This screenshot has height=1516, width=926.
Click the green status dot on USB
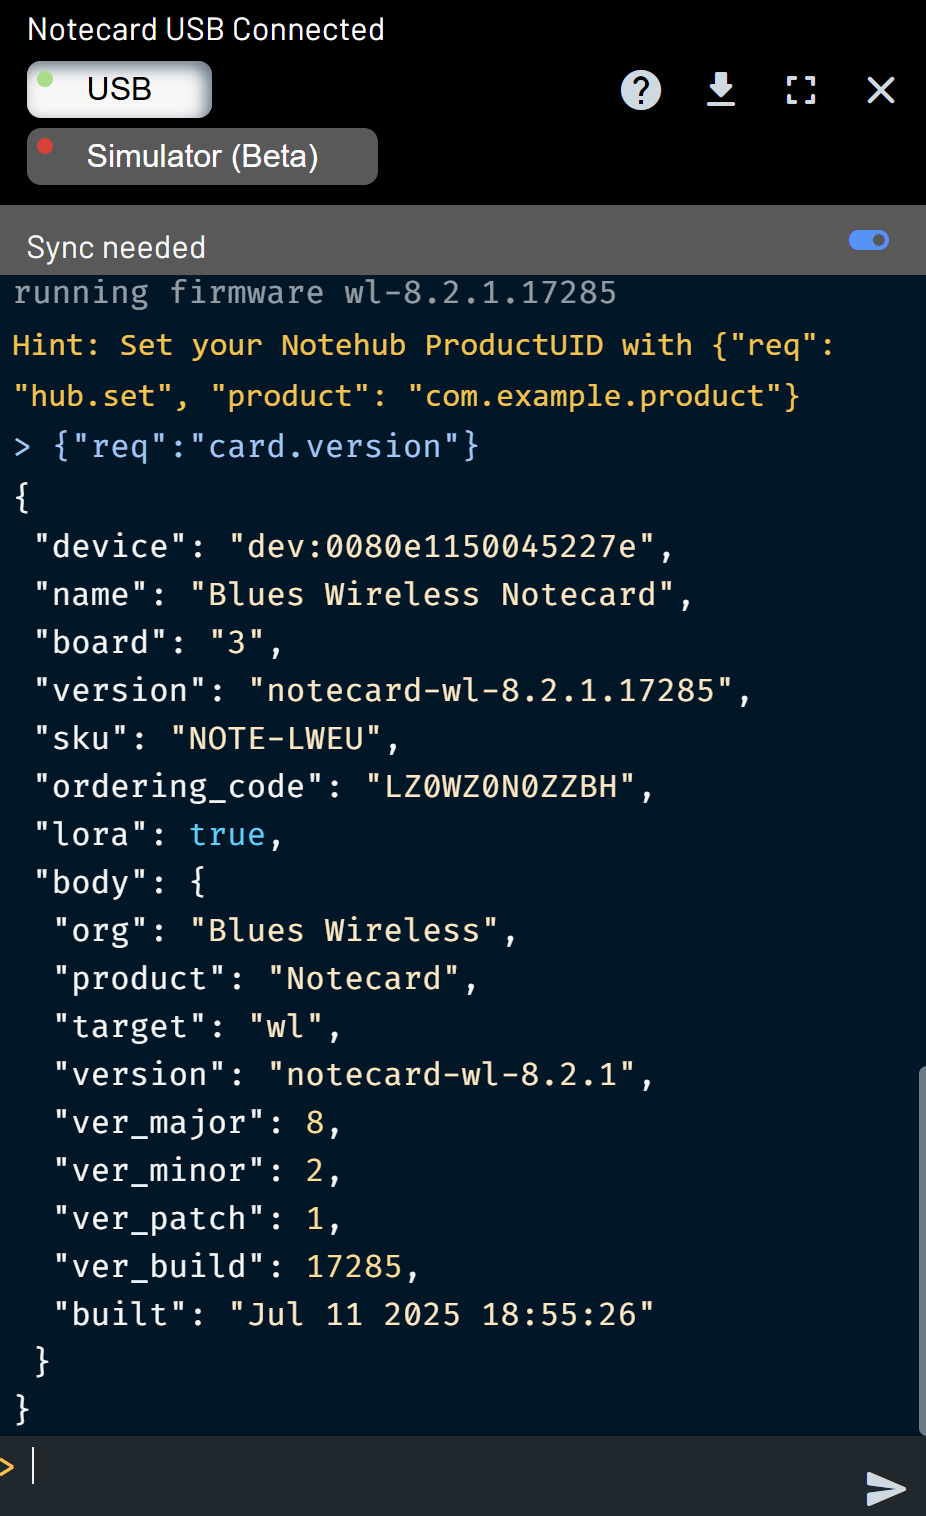[x=45, y=78]
